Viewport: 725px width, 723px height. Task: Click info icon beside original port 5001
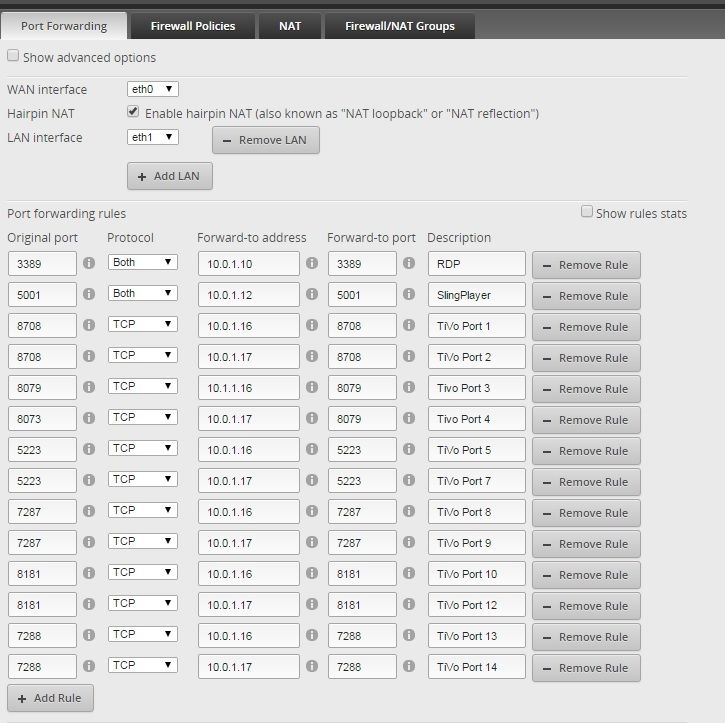pyautogui.click(x=89, y=294)
